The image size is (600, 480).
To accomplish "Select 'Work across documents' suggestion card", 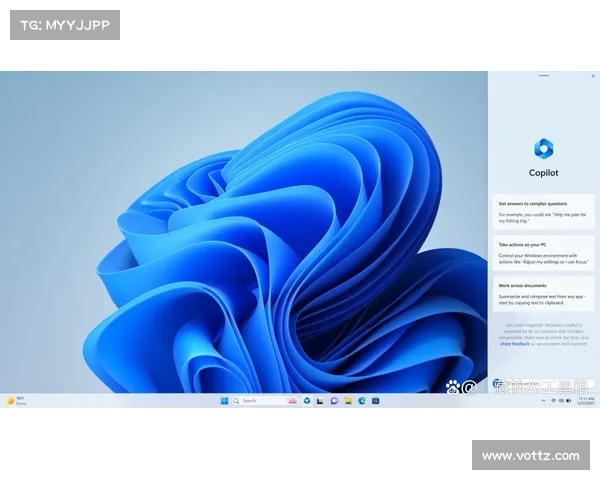I will pos(544,294).
